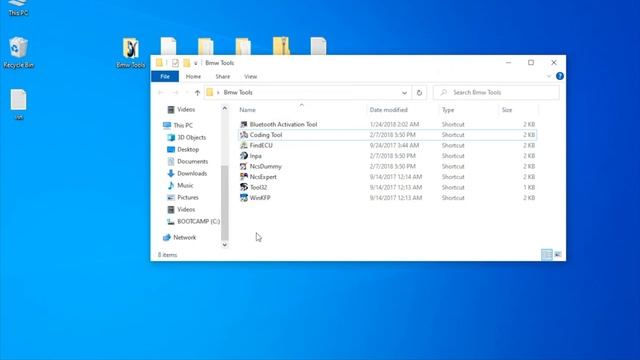640x360 pixels.
Task: Open recent locations dropdown arrow
Action: pos(187,93)
